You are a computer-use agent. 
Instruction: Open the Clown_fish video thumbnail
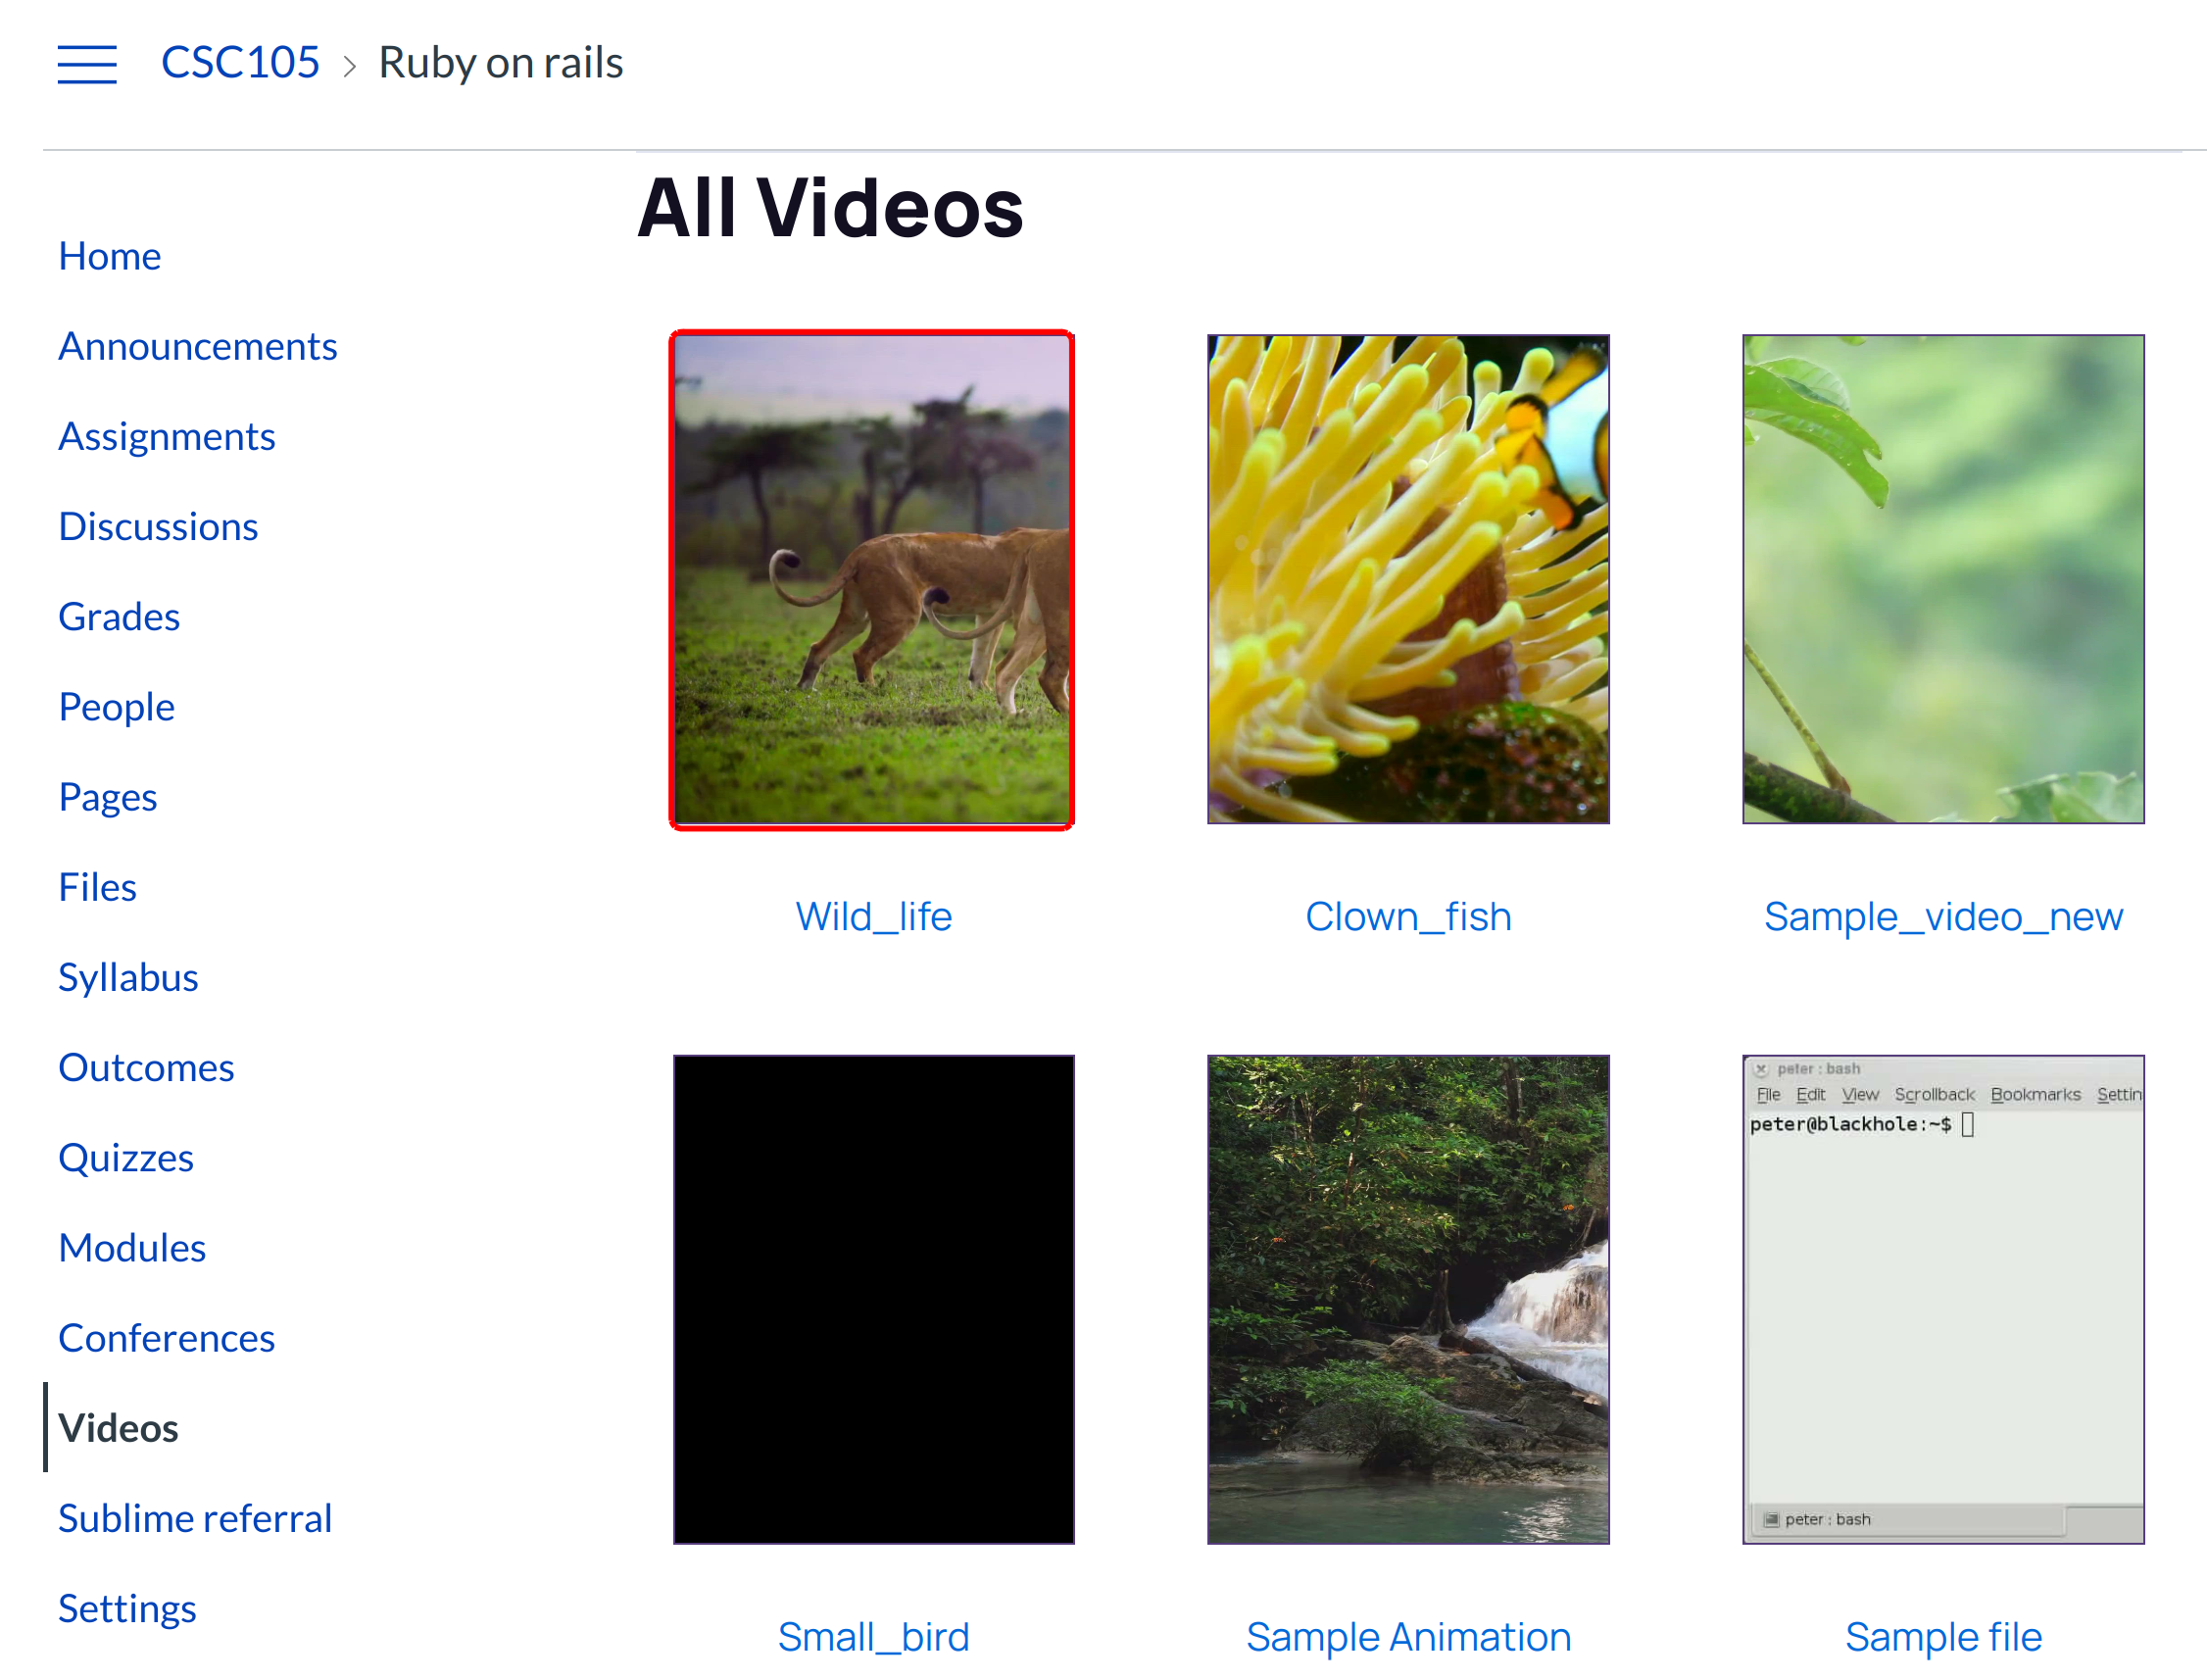click(x=1407, y=579)
